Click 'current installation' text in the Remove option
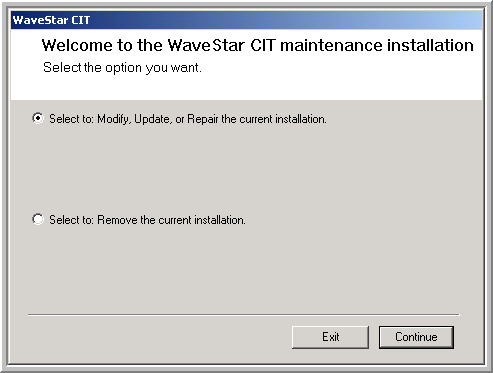The height and width of the screenshot is (373, 493). pyautogui.click(x=202, y=220)
